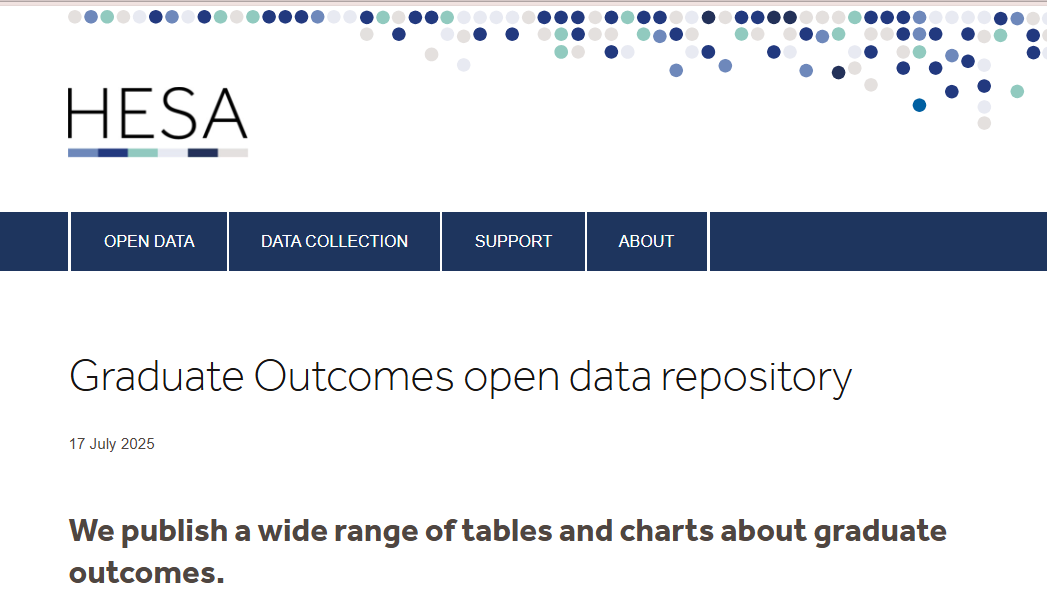Click the periwinkle segment under HESA logo
This screenshot has height=610, width=1047.
click(x=83, y=153)
